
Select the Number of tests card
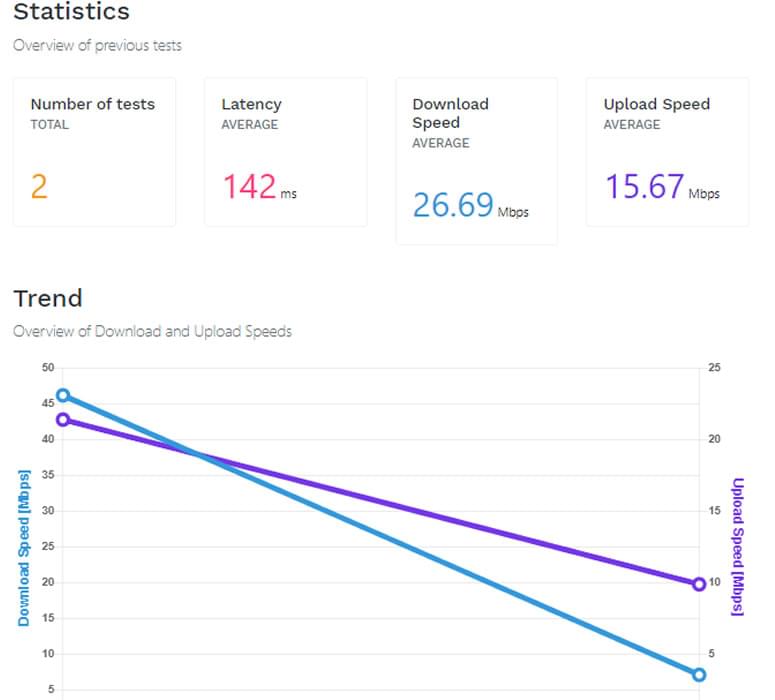(94, 152)
